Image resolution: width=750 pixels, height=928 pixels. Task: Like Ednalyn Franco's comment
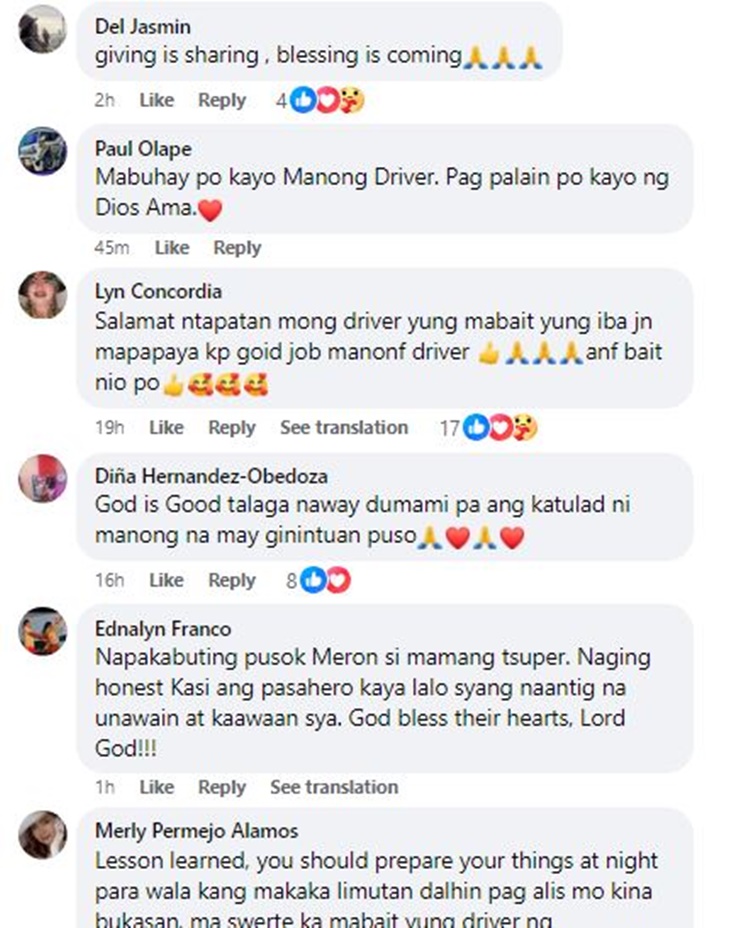pos(156,787)
